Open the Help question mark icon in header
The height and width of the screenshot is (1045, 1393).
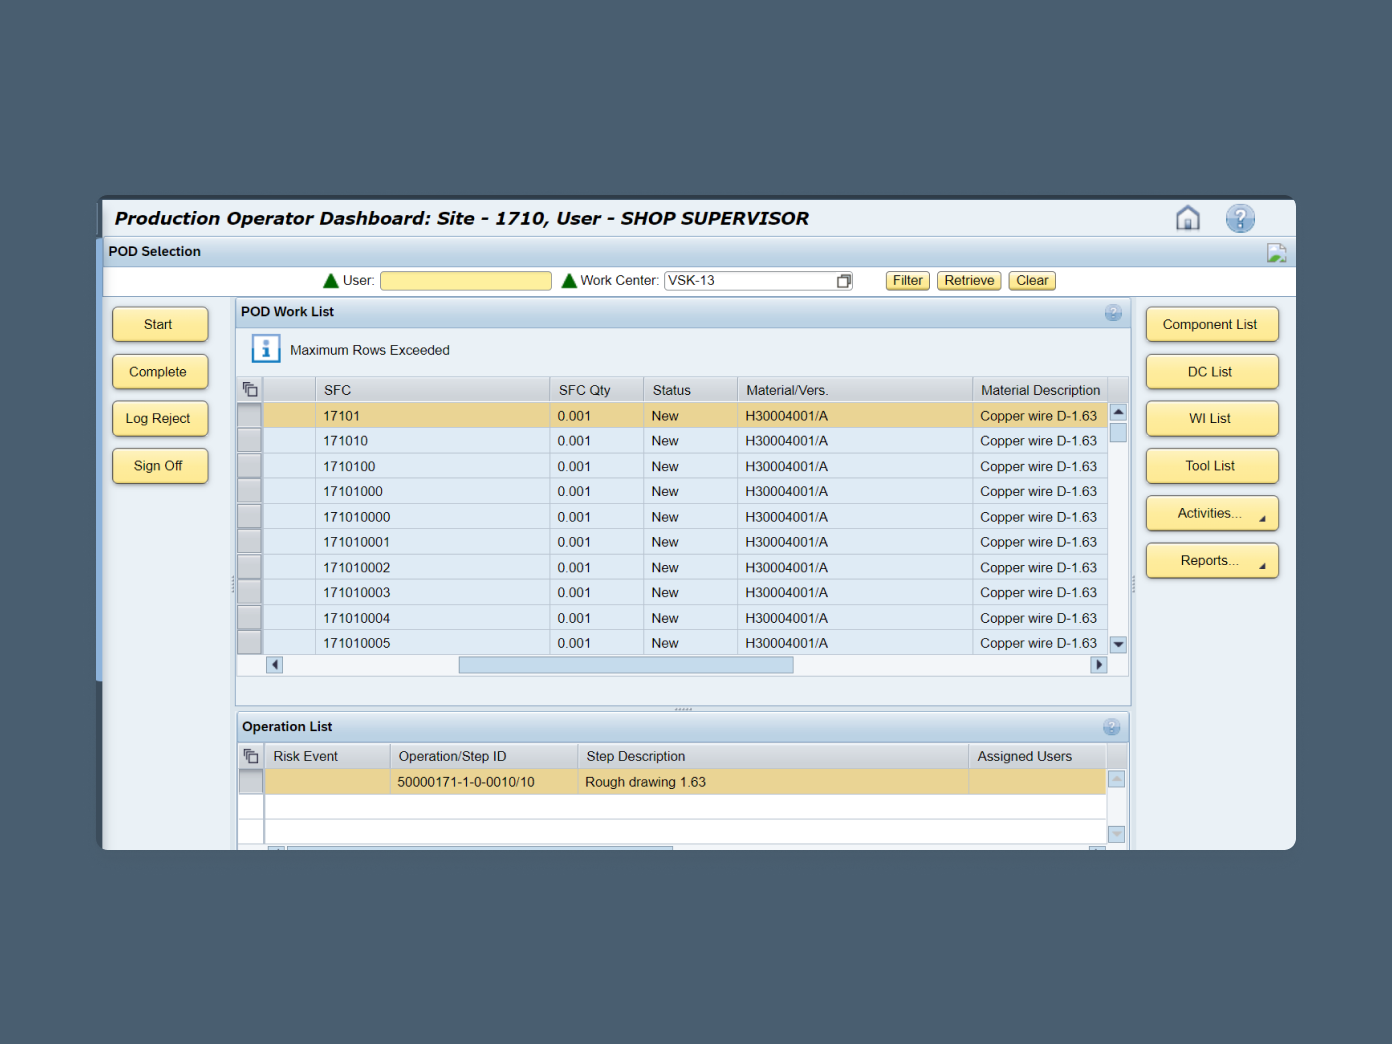point(1240,218)
